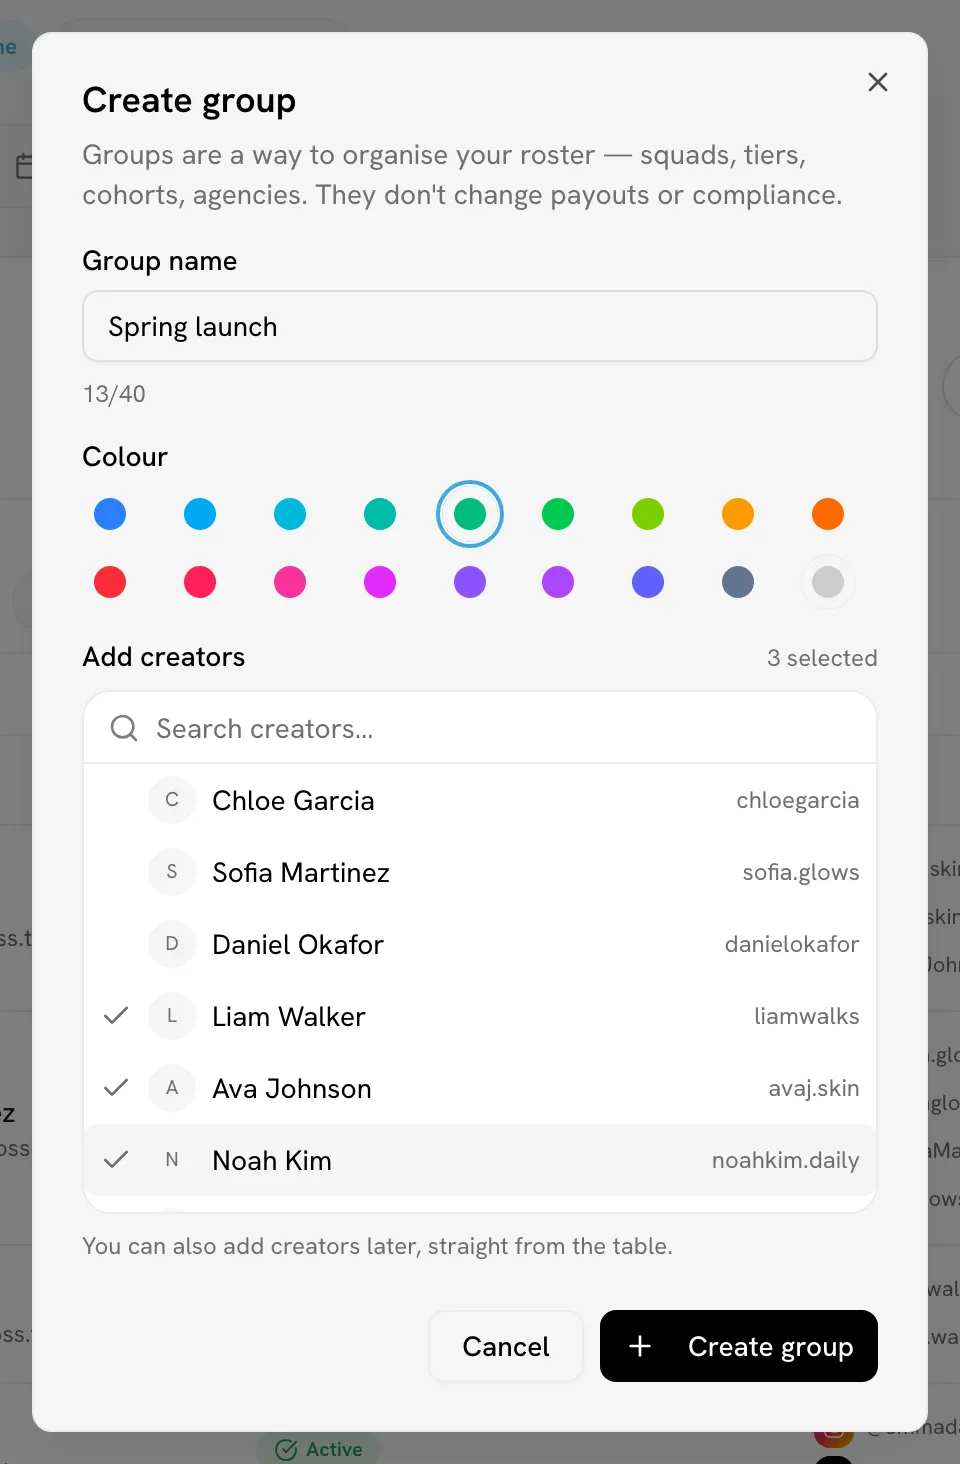Click the plus icon on Create group button

640,1346
